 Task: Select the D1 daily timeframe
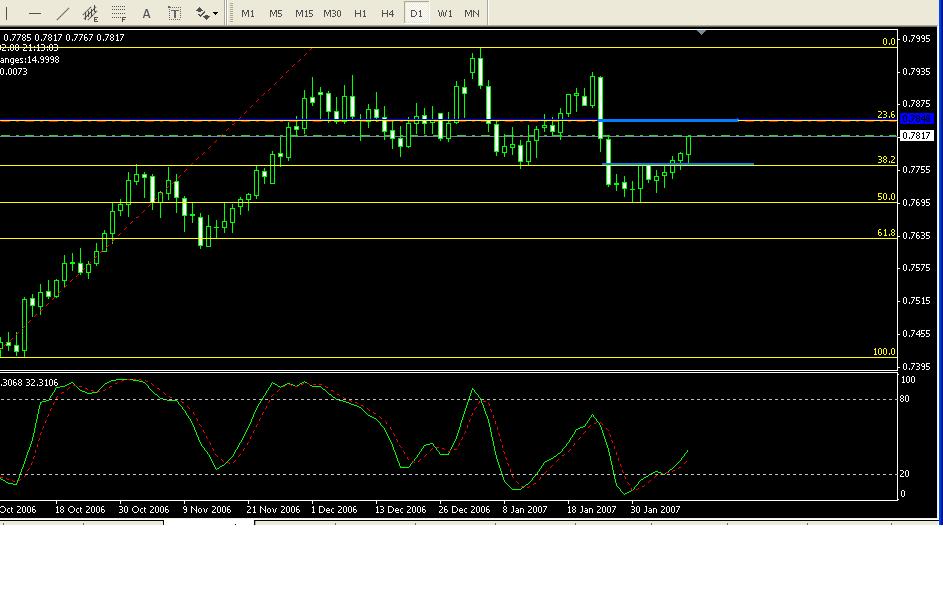click(416, 14)
